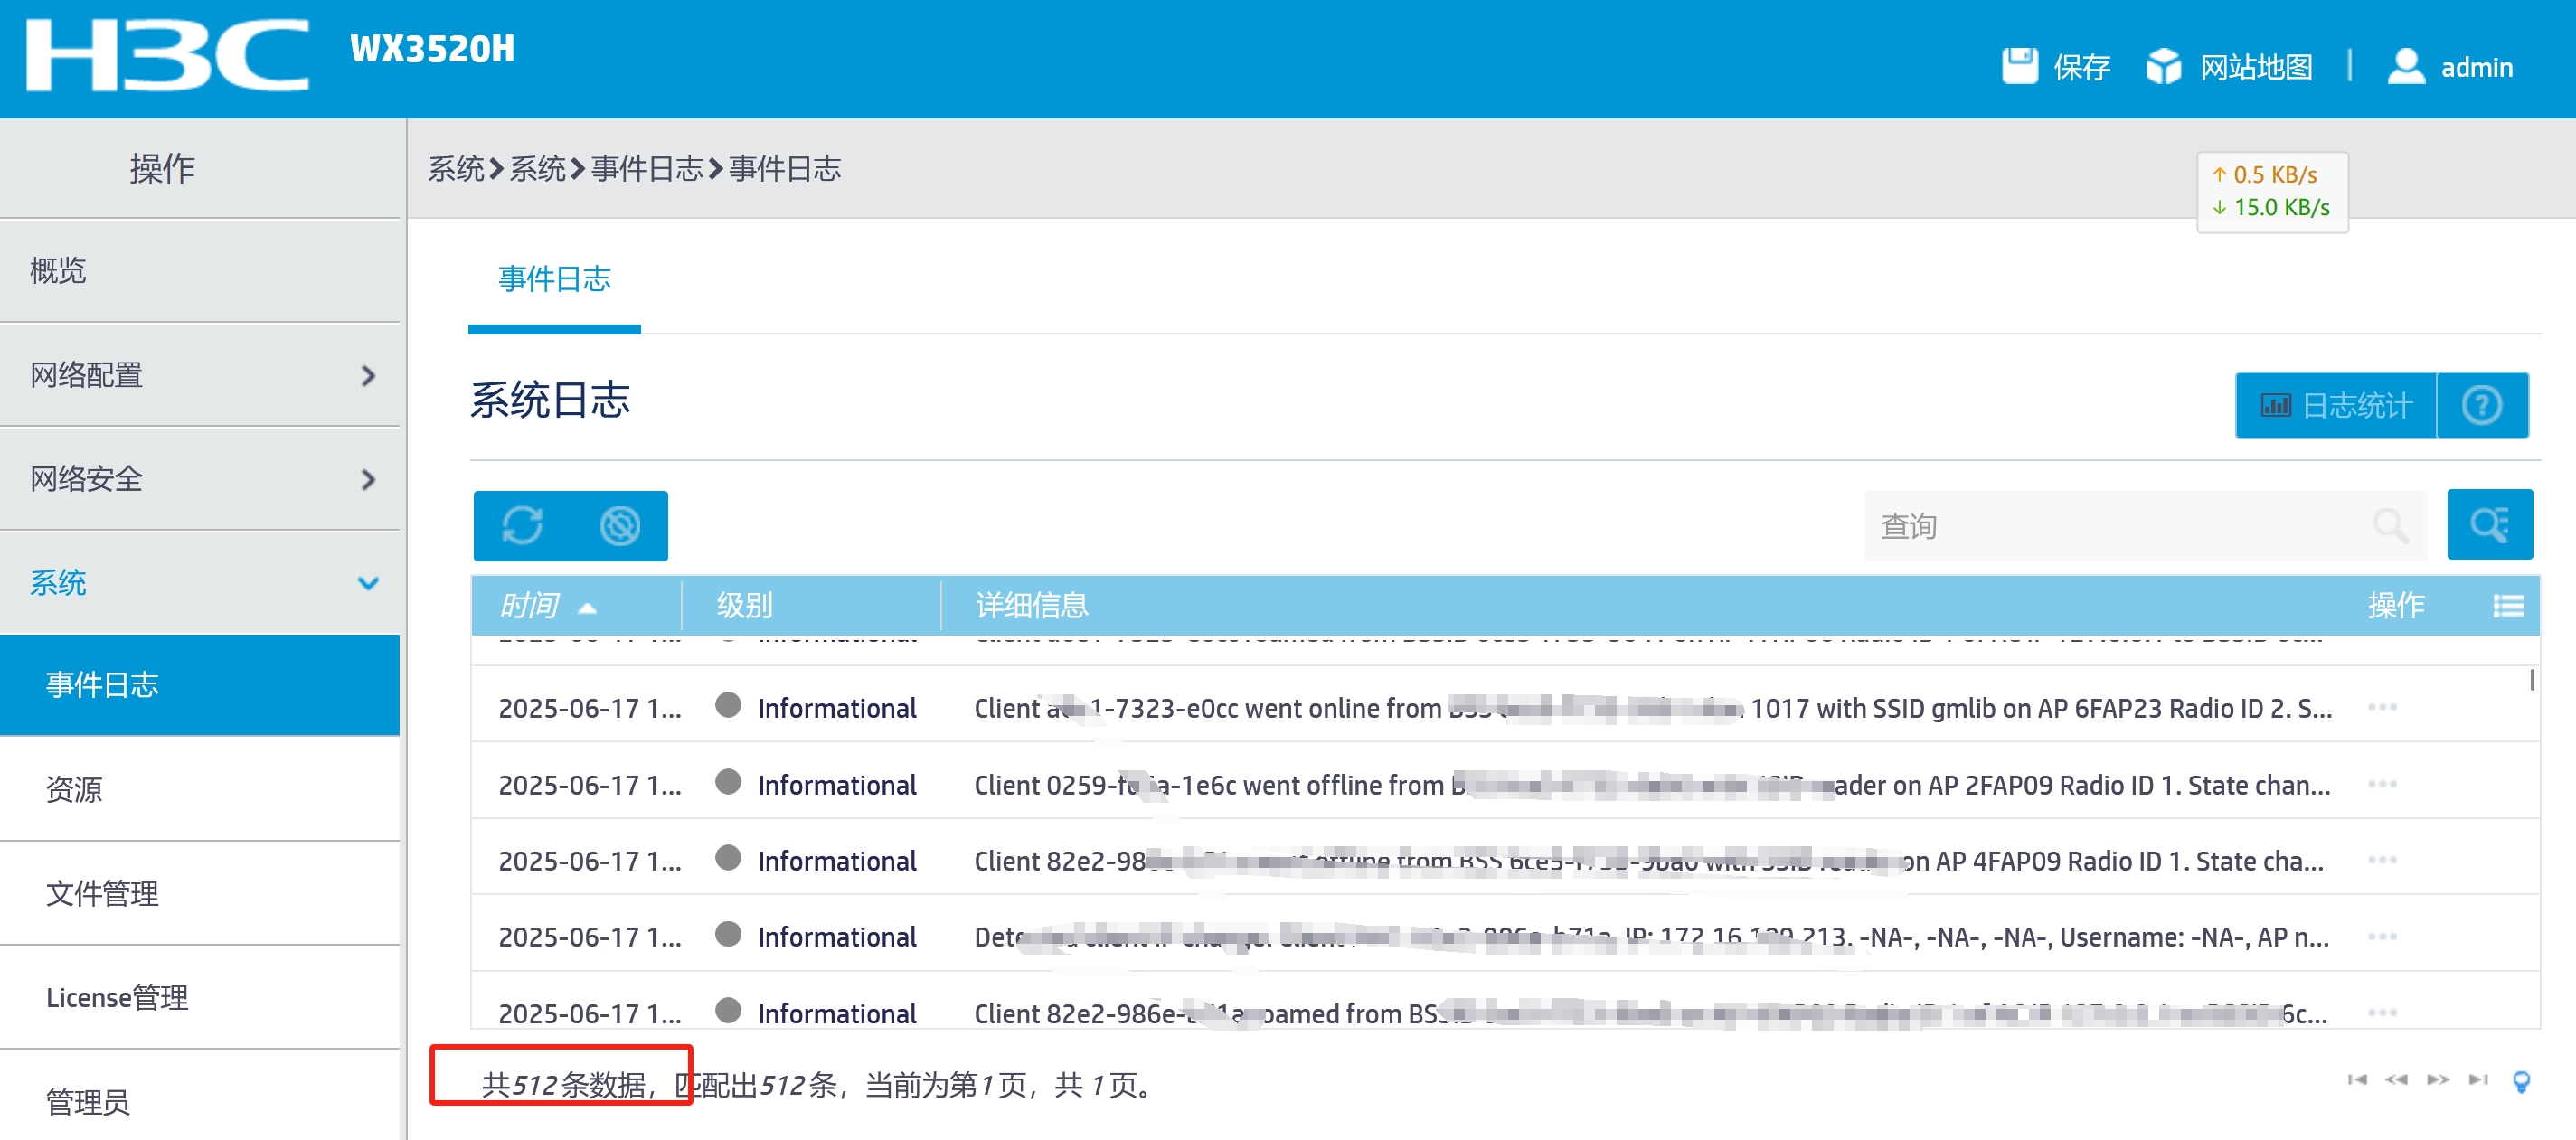This screenshot has width=2576, height=1140.
Task: Click the help question mark icon
Action: [x=2481, y=405]
